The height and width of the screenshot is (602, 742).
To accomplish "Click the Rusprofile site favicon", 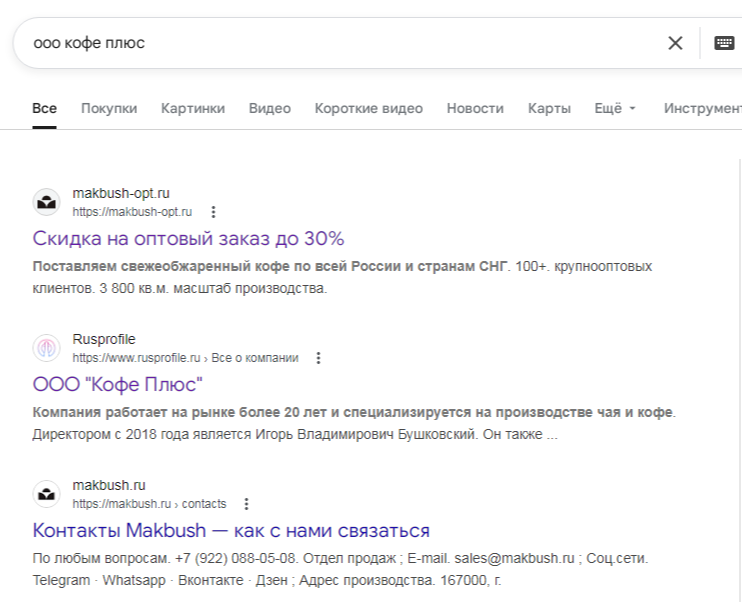I will tap(46, 348).
